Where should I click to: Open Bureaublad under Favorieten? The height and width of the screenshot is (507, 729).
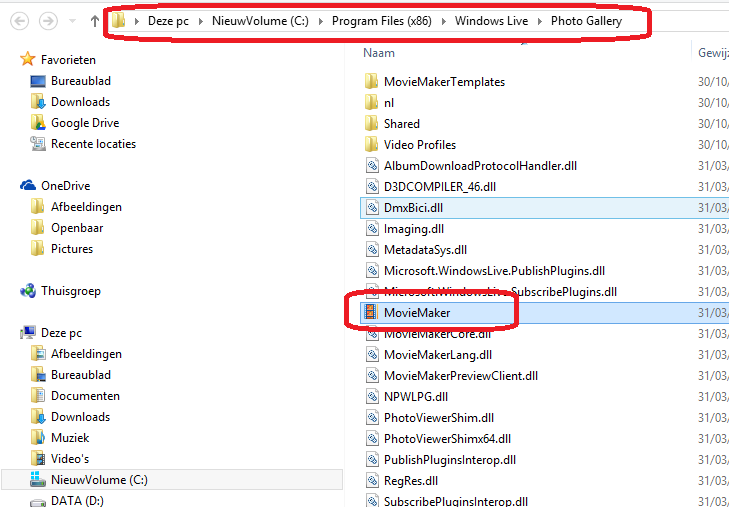click(81, 81)
